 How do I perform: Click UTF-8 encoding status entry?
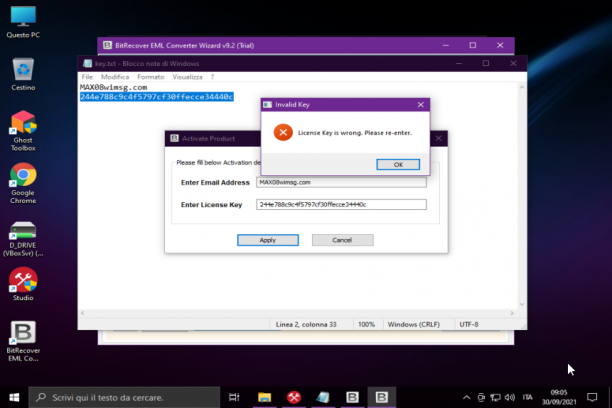point(469,324)
